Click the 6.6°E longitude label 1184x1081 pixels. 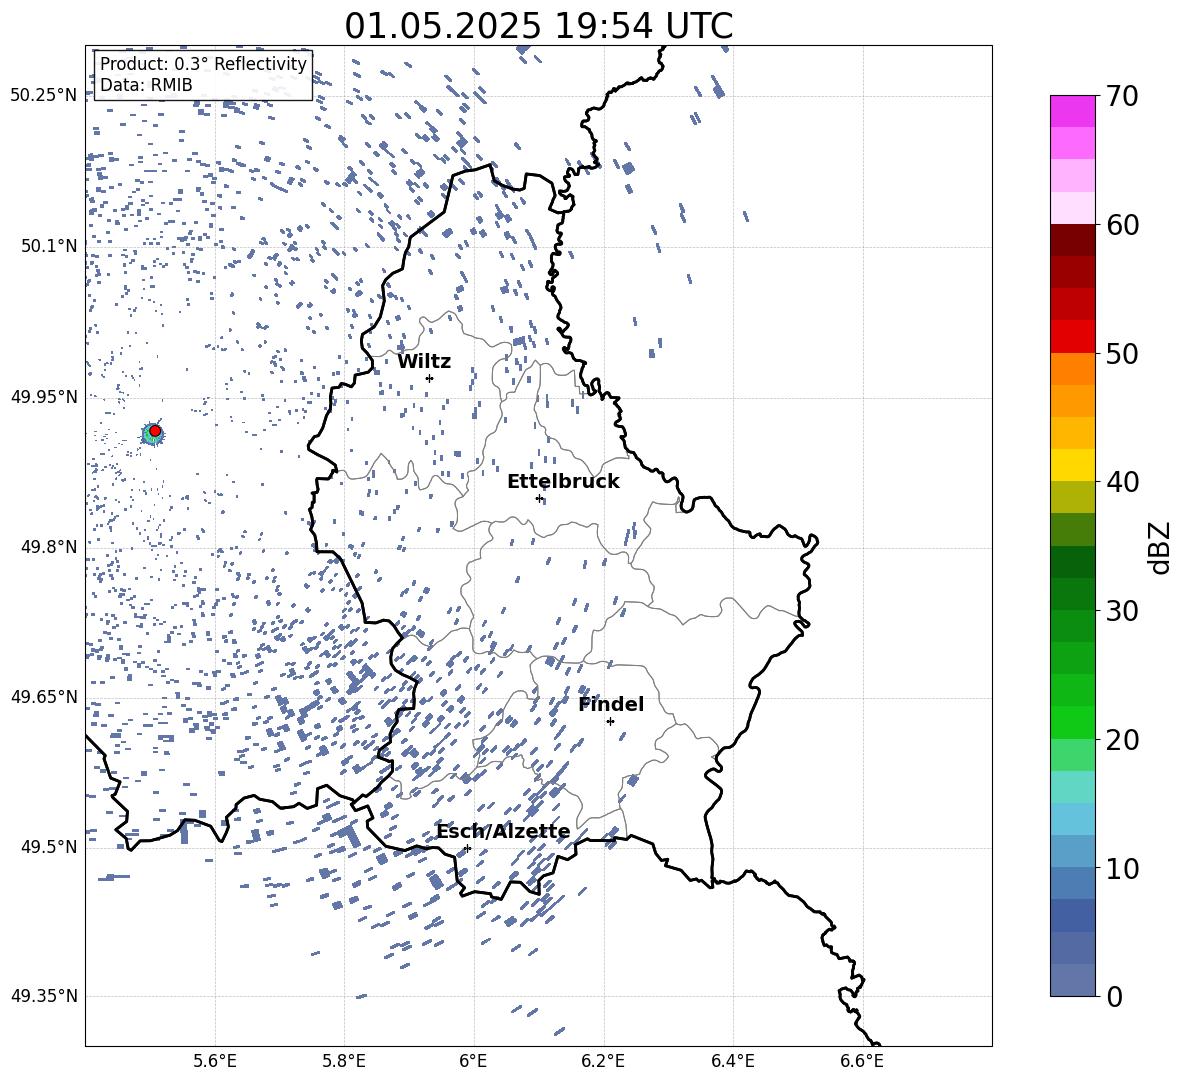(x=862, y=1061)
